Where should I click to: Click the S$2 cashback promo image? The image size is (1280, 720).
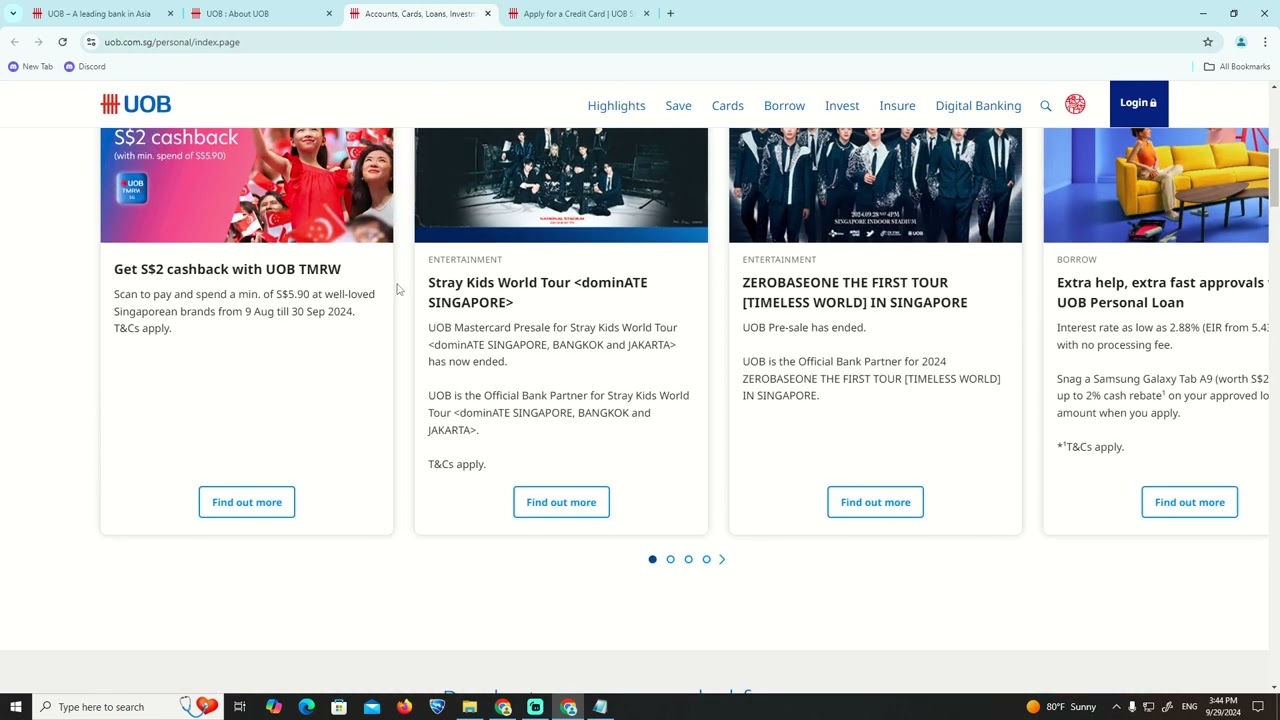click(247, 185)
